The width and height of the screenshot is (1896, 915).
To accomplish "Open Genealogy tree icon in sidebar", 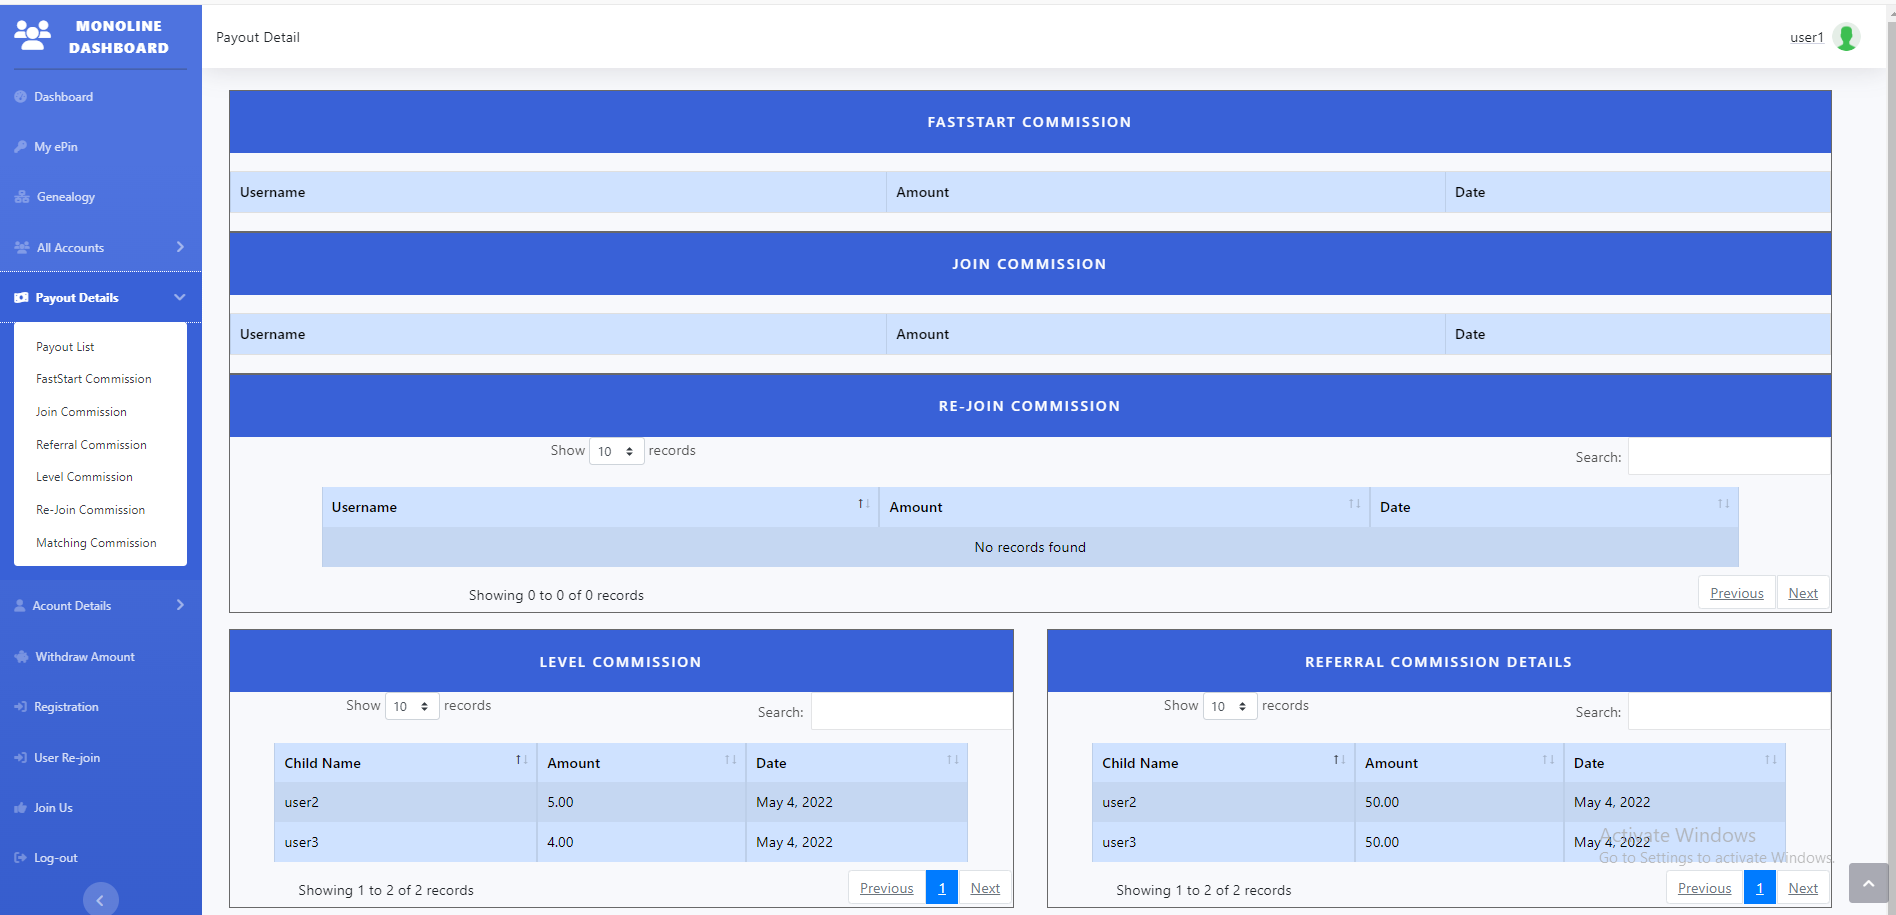I will click(x=22, y=197).
